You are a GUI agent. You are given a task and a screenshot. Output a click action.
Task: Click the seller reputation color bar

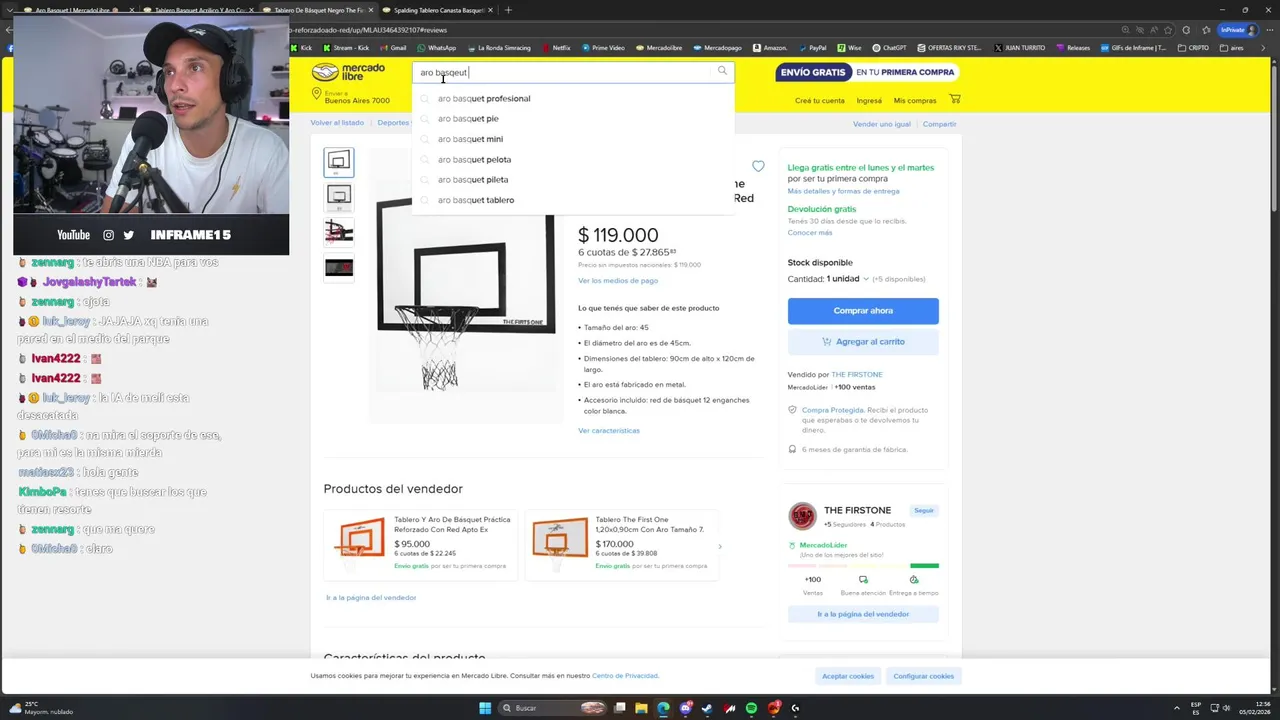pos(863,566)
